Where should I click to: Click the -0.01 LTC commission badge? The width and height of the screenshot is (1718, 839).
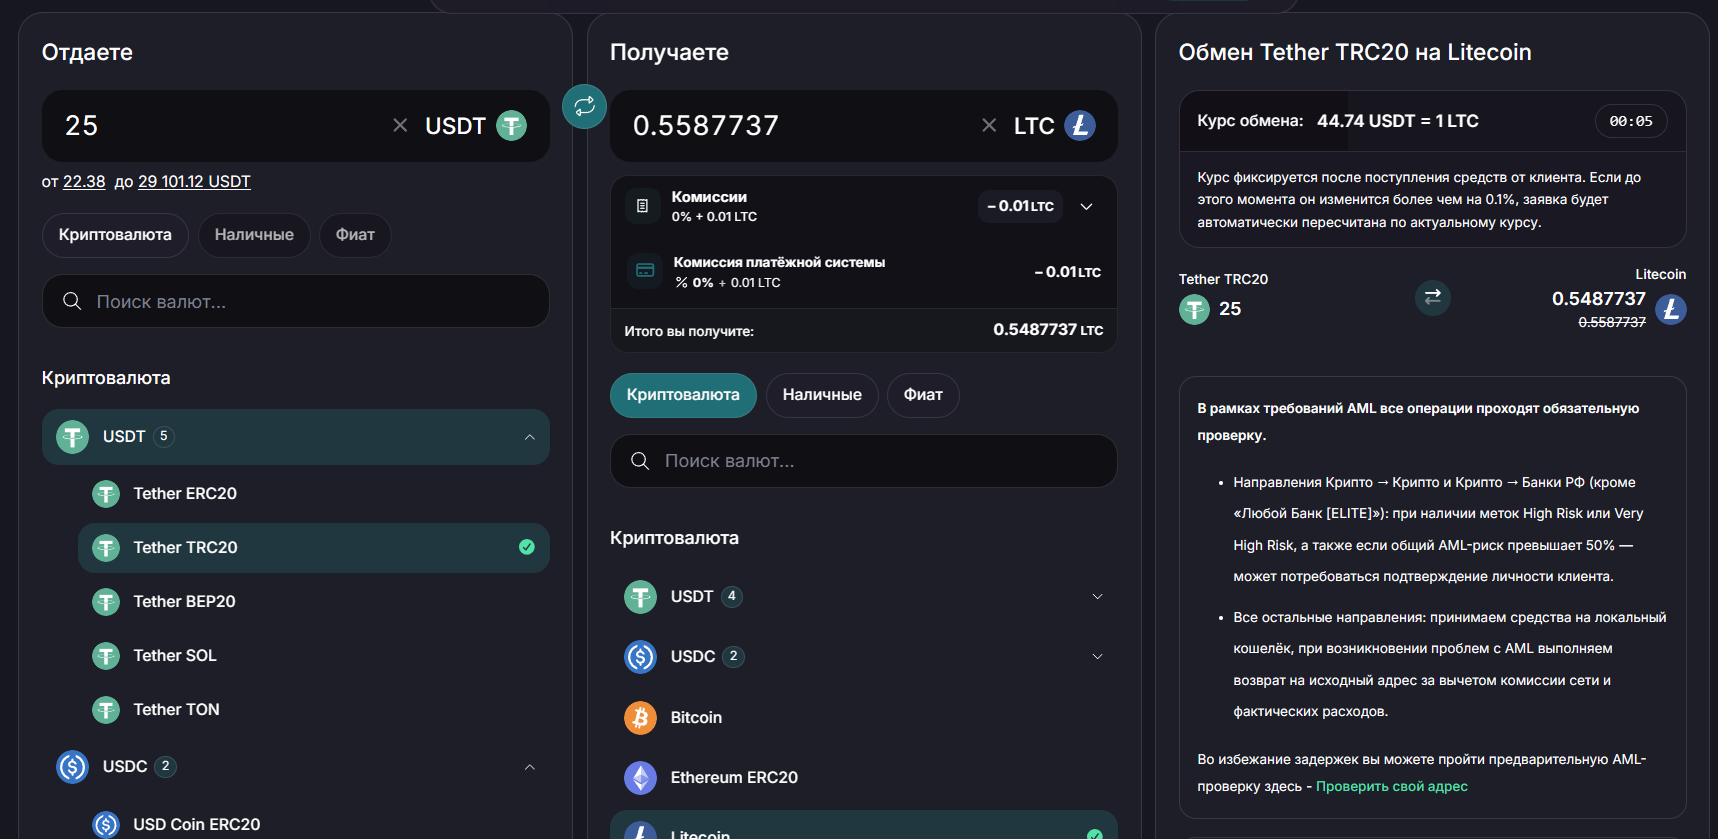coord(1020,206)
